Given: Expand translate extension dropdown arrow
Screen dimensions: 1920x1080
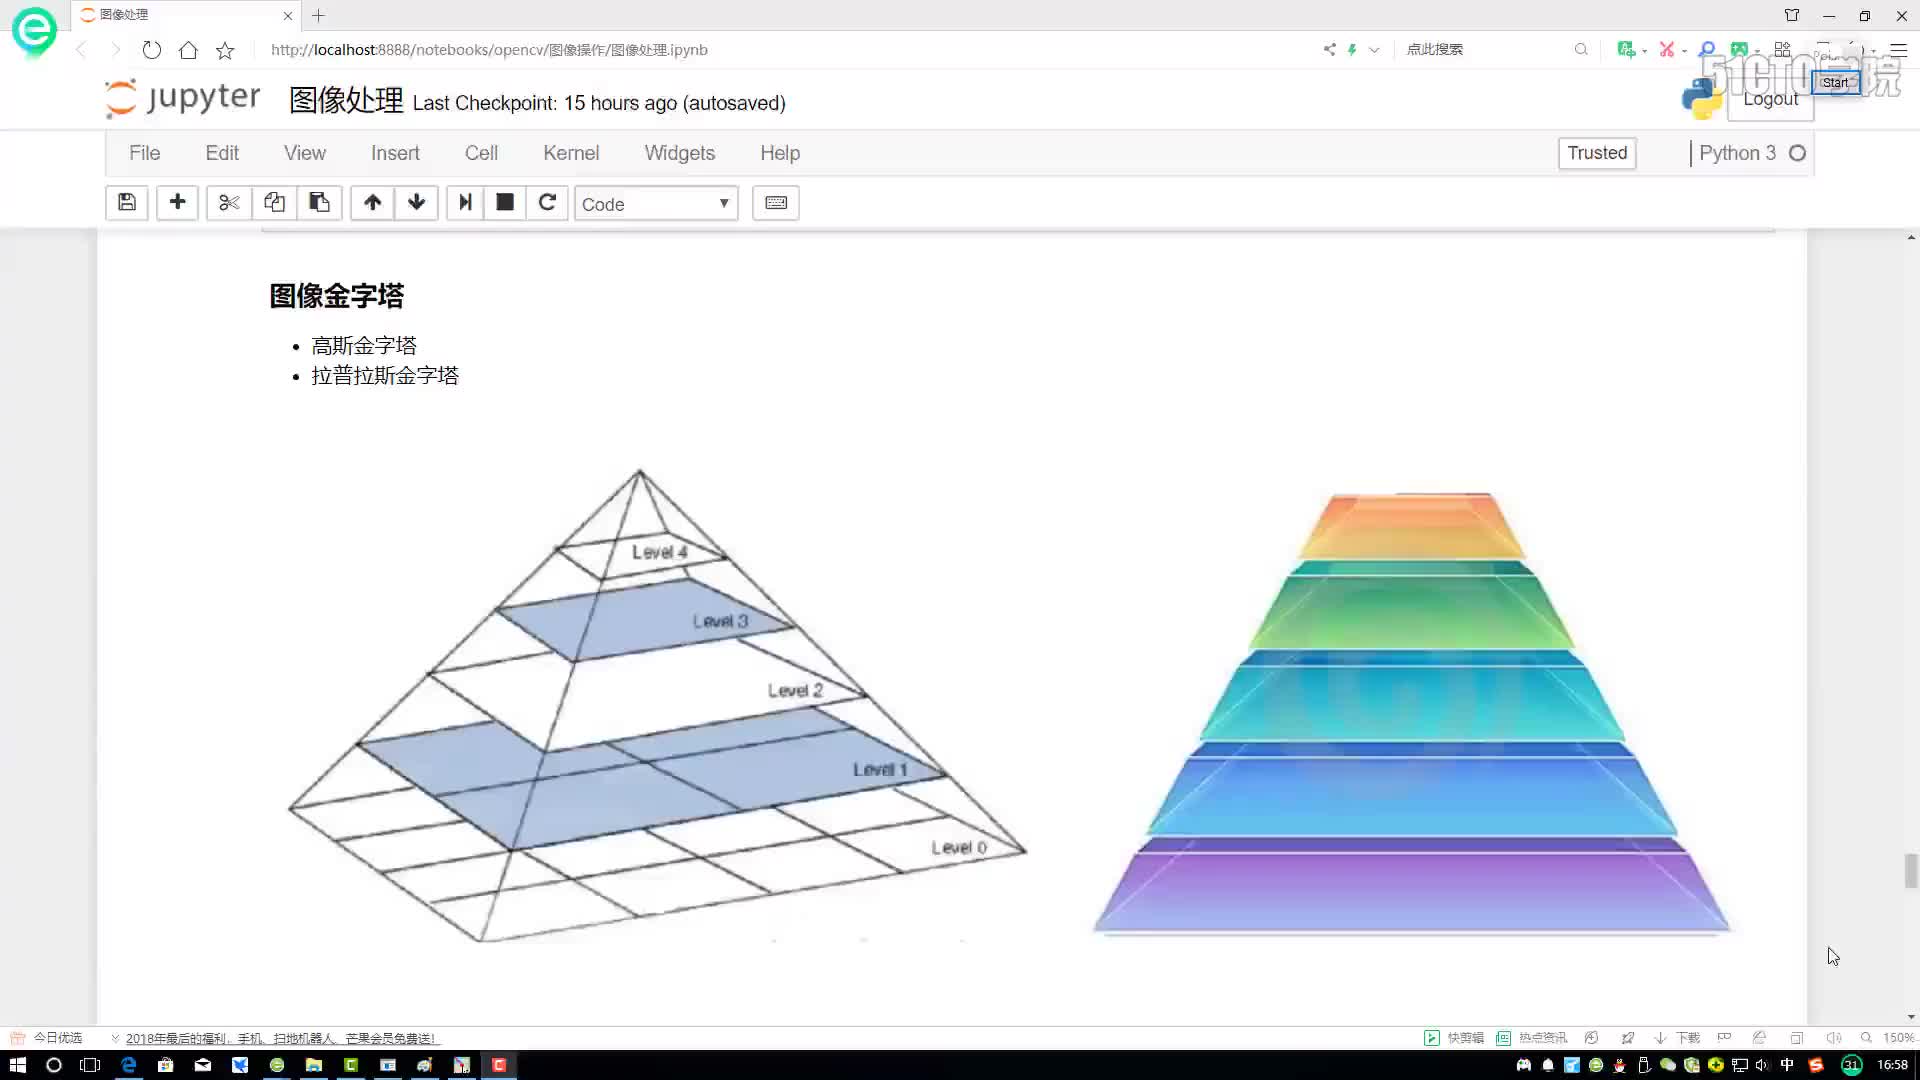Looking at the screenshot, I should (x=1644, y=50).
